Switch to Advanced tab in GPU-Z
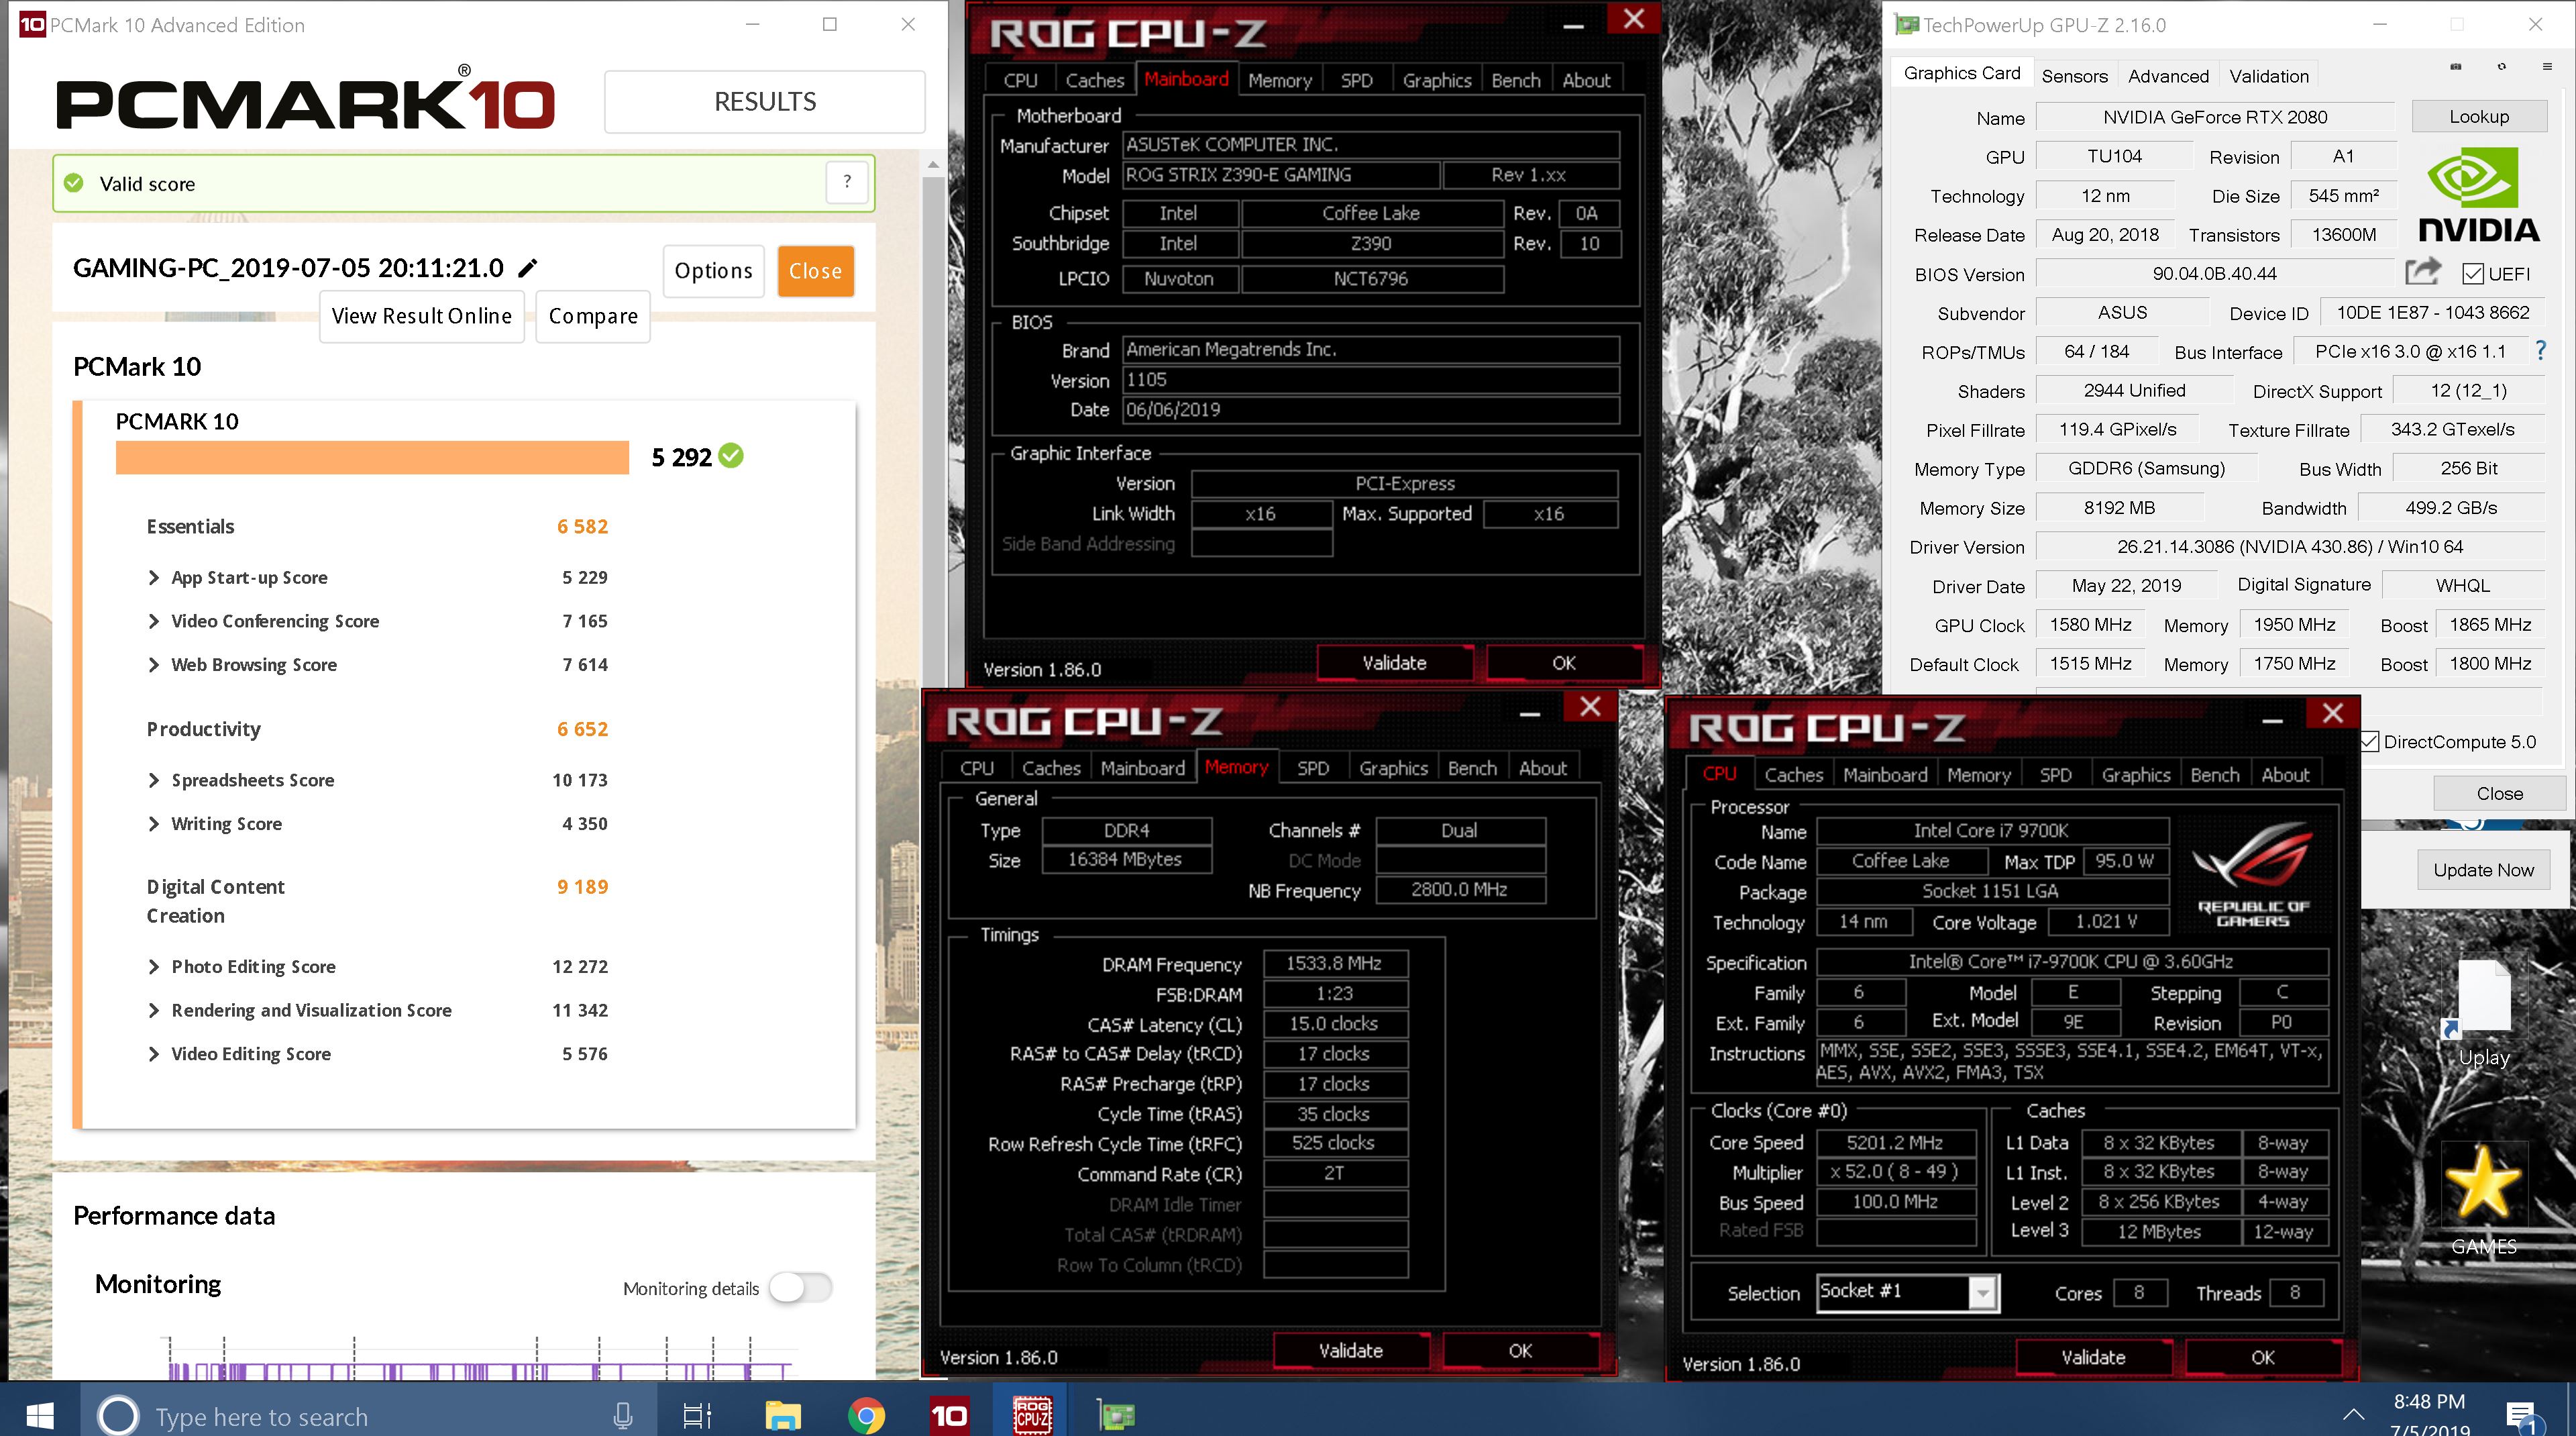This screenshot has width=2576, height=1436. (x=2168, y=76)
